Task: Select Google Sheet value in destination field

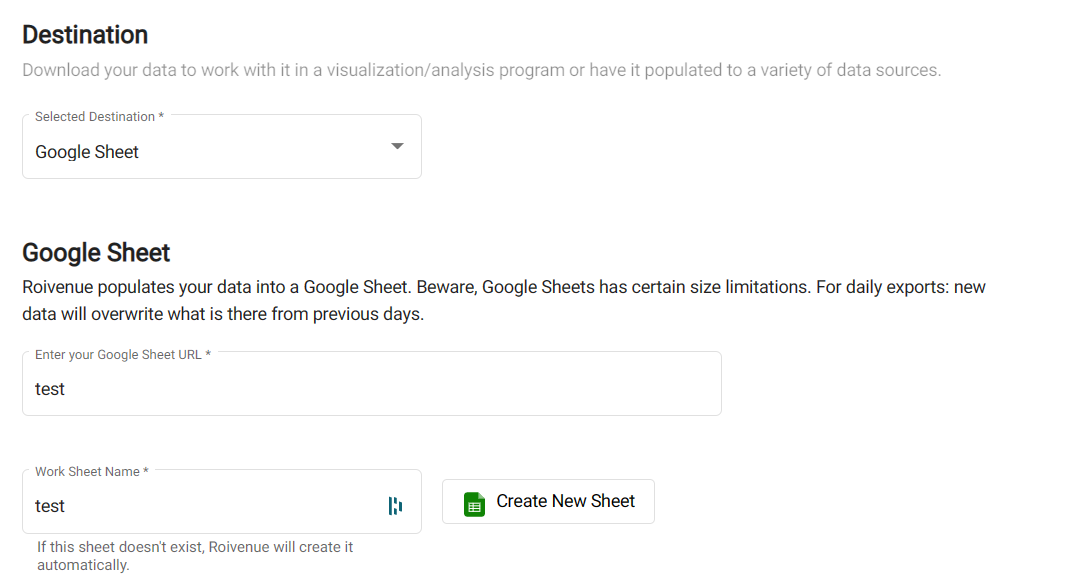Action: coord(87,152)
